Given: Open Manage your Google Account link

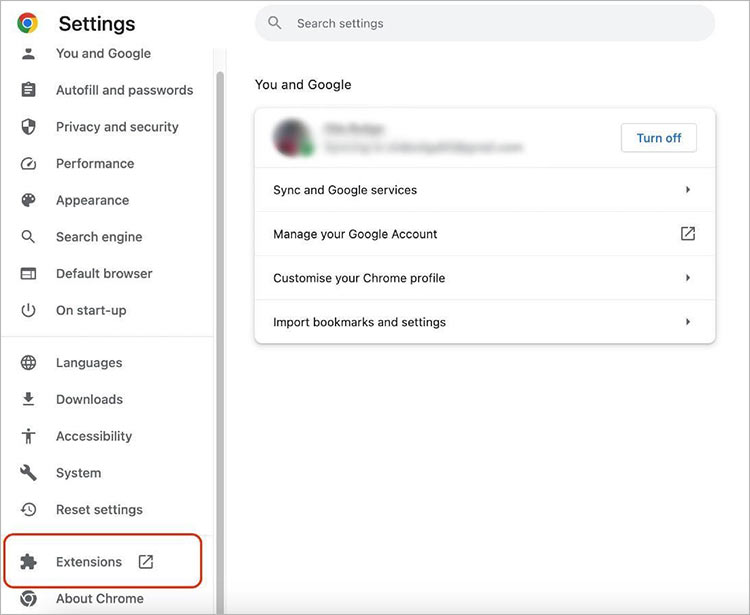Looking at the screenshot, I should (485, 234).
